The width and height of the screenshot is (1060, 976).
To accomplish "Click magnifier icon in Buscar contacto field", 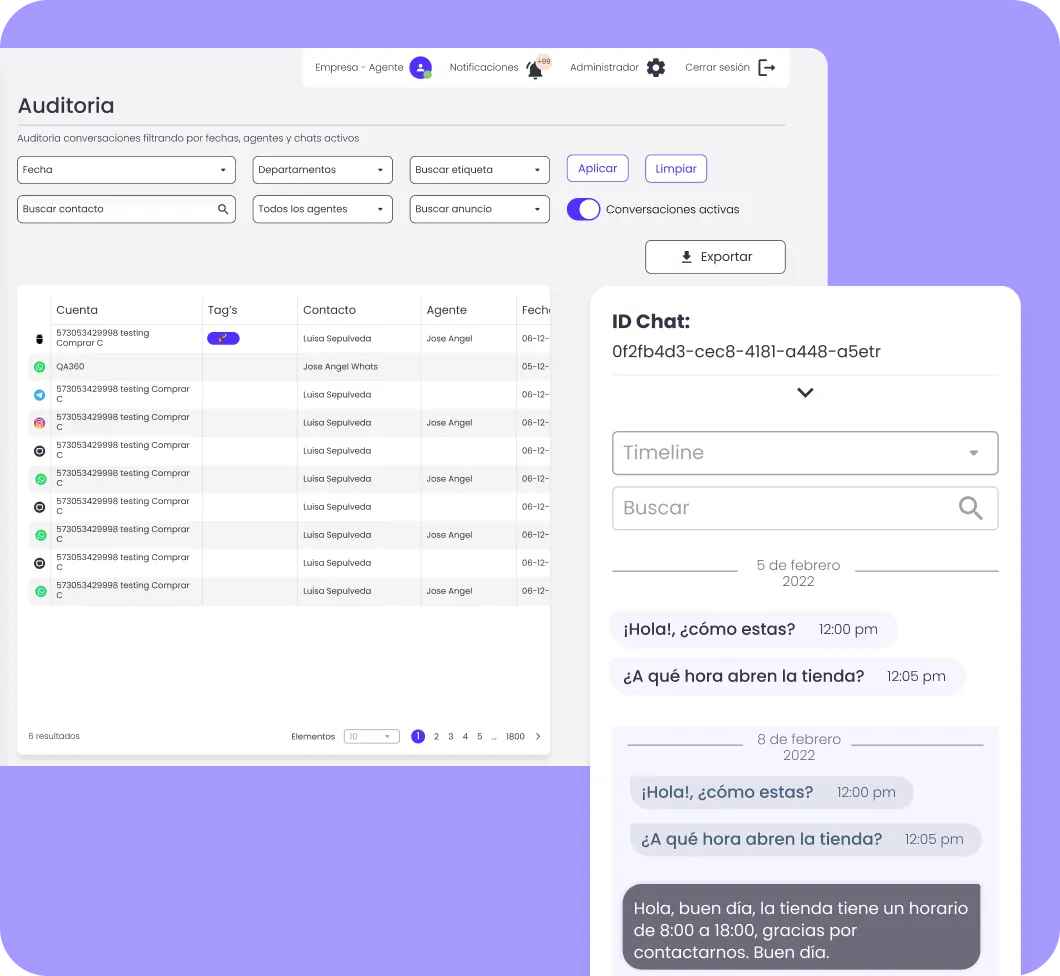I will point(223,210).
